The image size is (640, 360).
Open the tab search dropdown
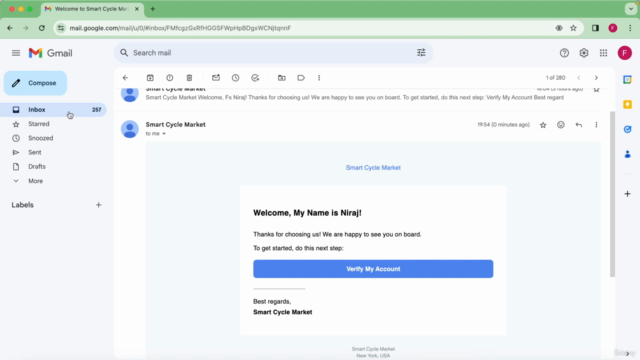tap(631, 9)
